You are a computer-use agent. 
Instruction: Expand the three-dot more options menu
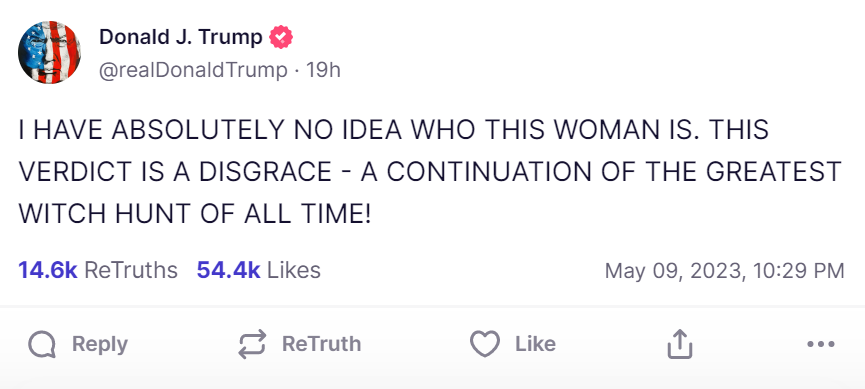pyautogui.click(x=821, y=344)
